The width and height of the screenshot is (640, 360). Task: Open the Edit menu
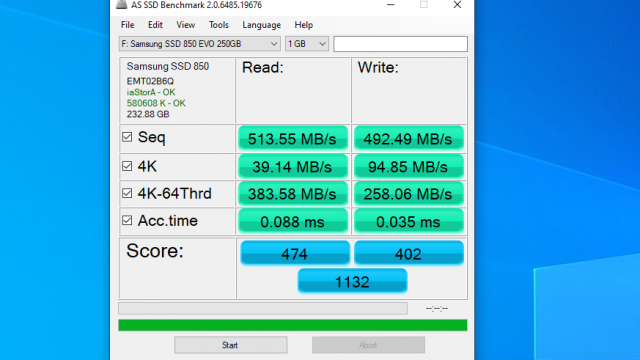tap(155, 25)
